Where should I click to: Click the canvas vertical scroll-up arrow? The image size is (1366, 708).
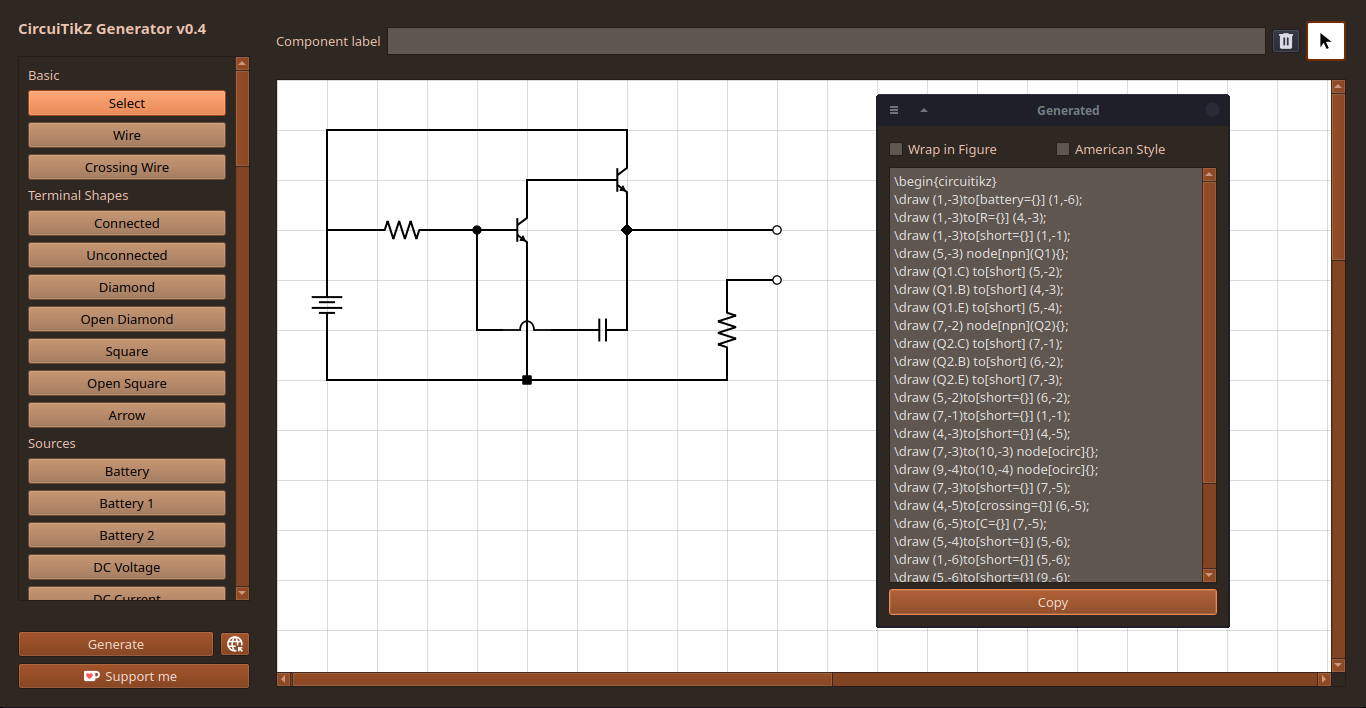coord(1338,86)
